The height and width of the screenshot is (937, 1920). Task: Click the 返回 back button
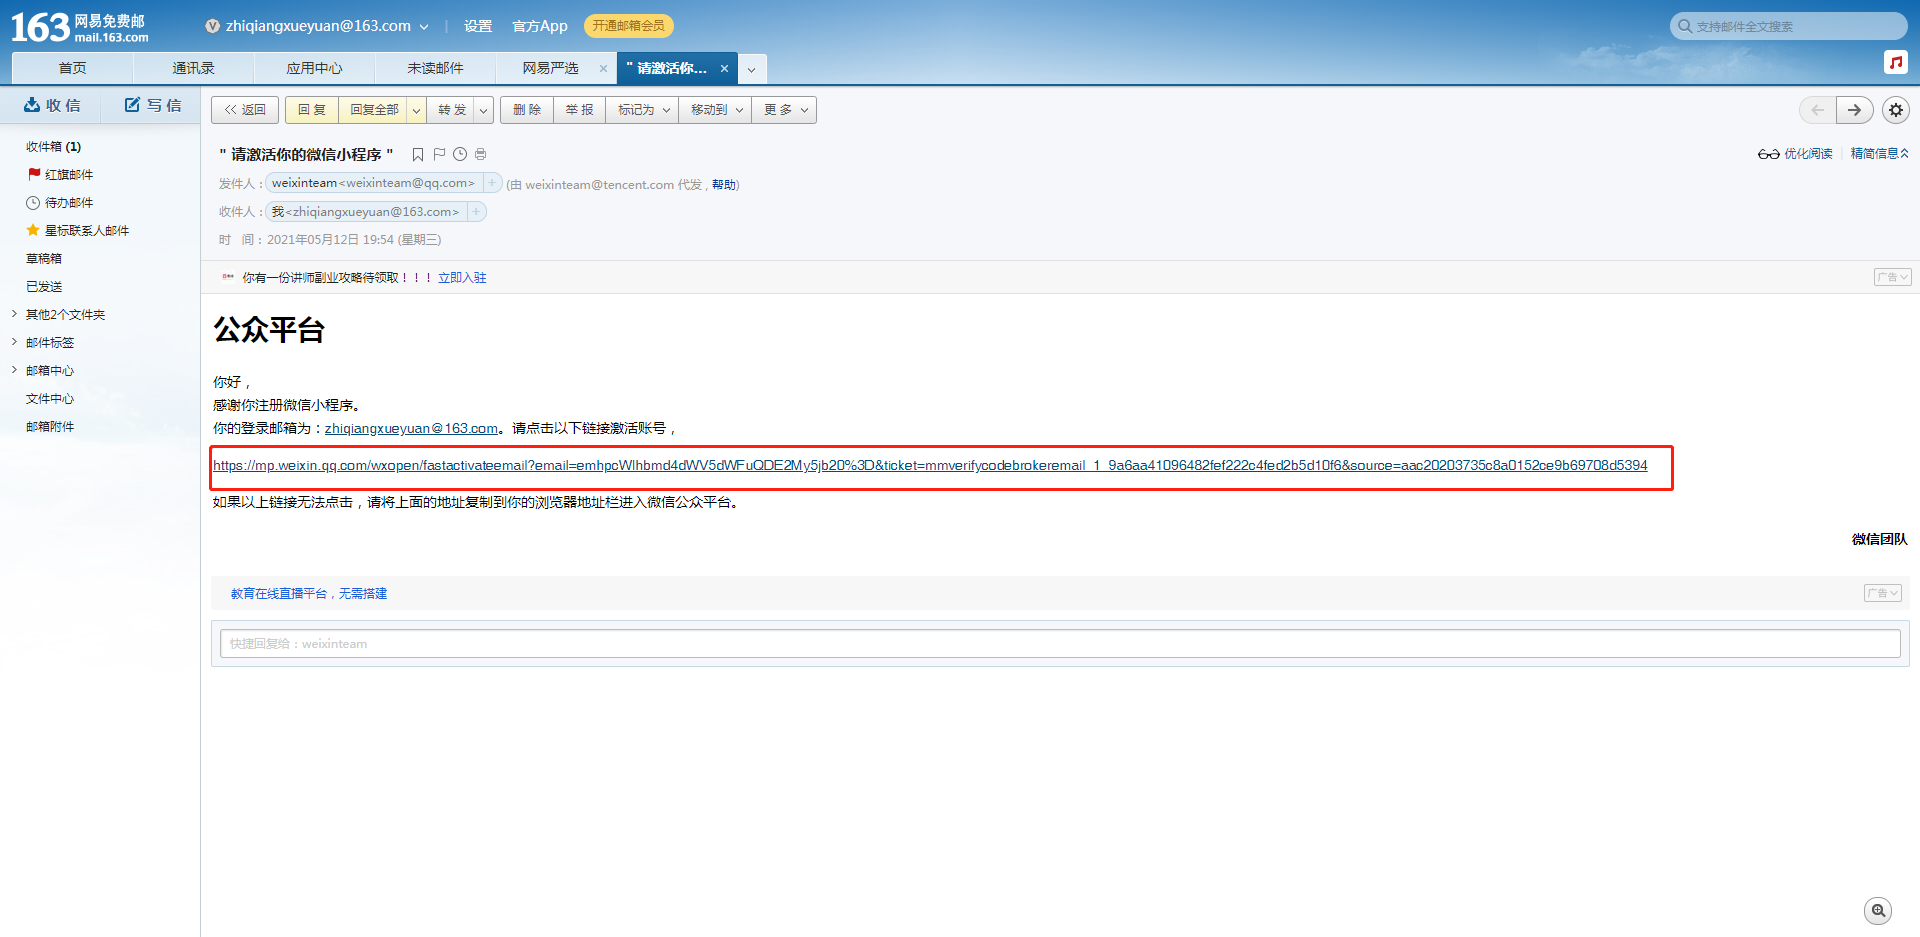[x=245, y=110]
